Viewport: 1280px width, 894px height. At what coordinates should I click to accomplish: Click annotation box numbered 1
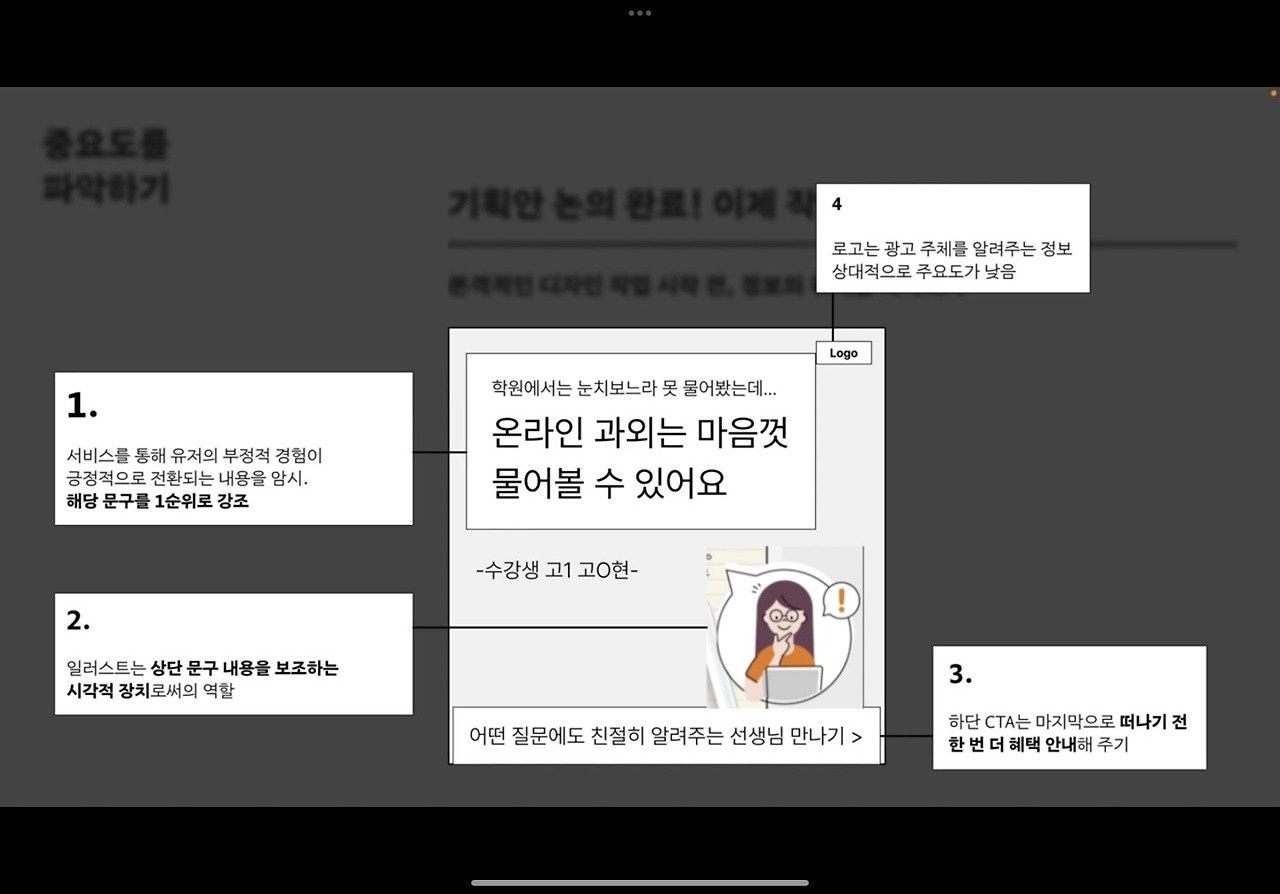(x=233, y=447)
